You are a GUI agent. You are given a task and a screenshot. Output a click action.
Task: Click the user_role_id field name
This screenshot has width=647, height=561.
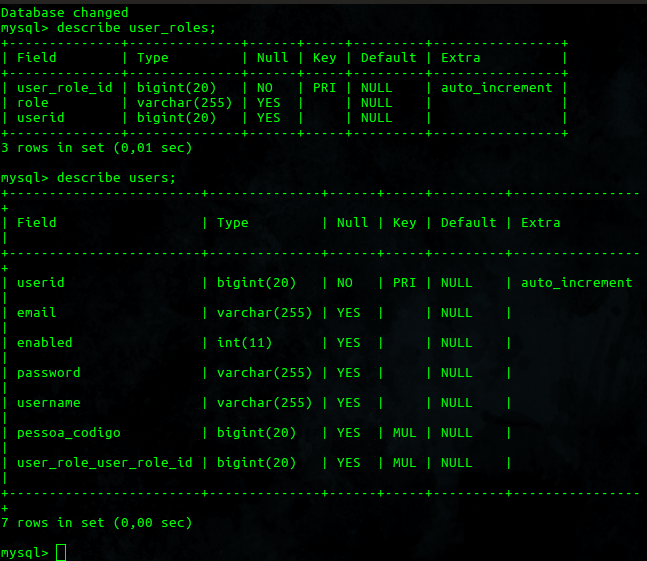[x=65, y=88]
